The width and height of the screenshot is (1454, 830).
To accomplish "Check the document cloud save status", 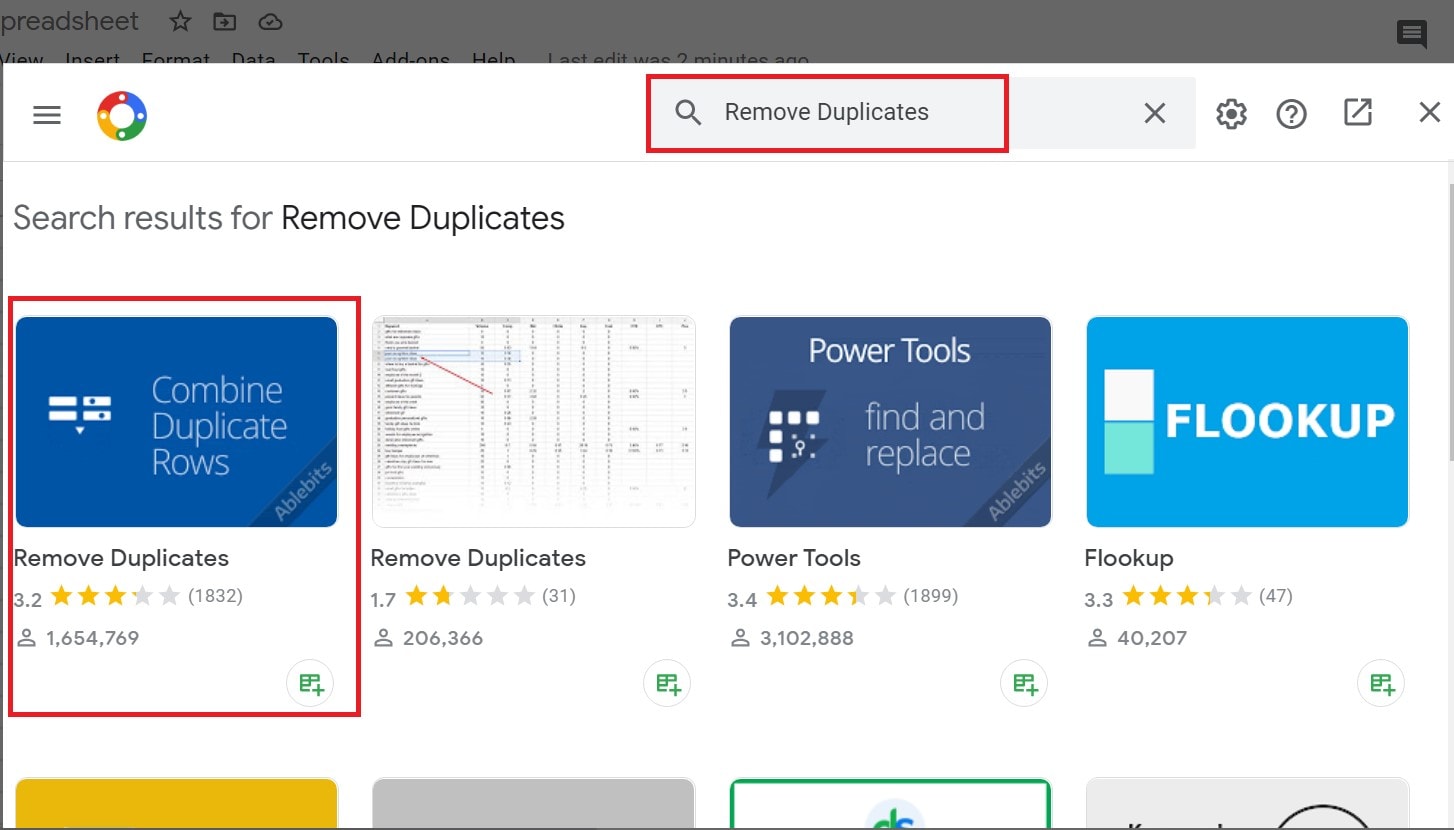I will point(270,20).
